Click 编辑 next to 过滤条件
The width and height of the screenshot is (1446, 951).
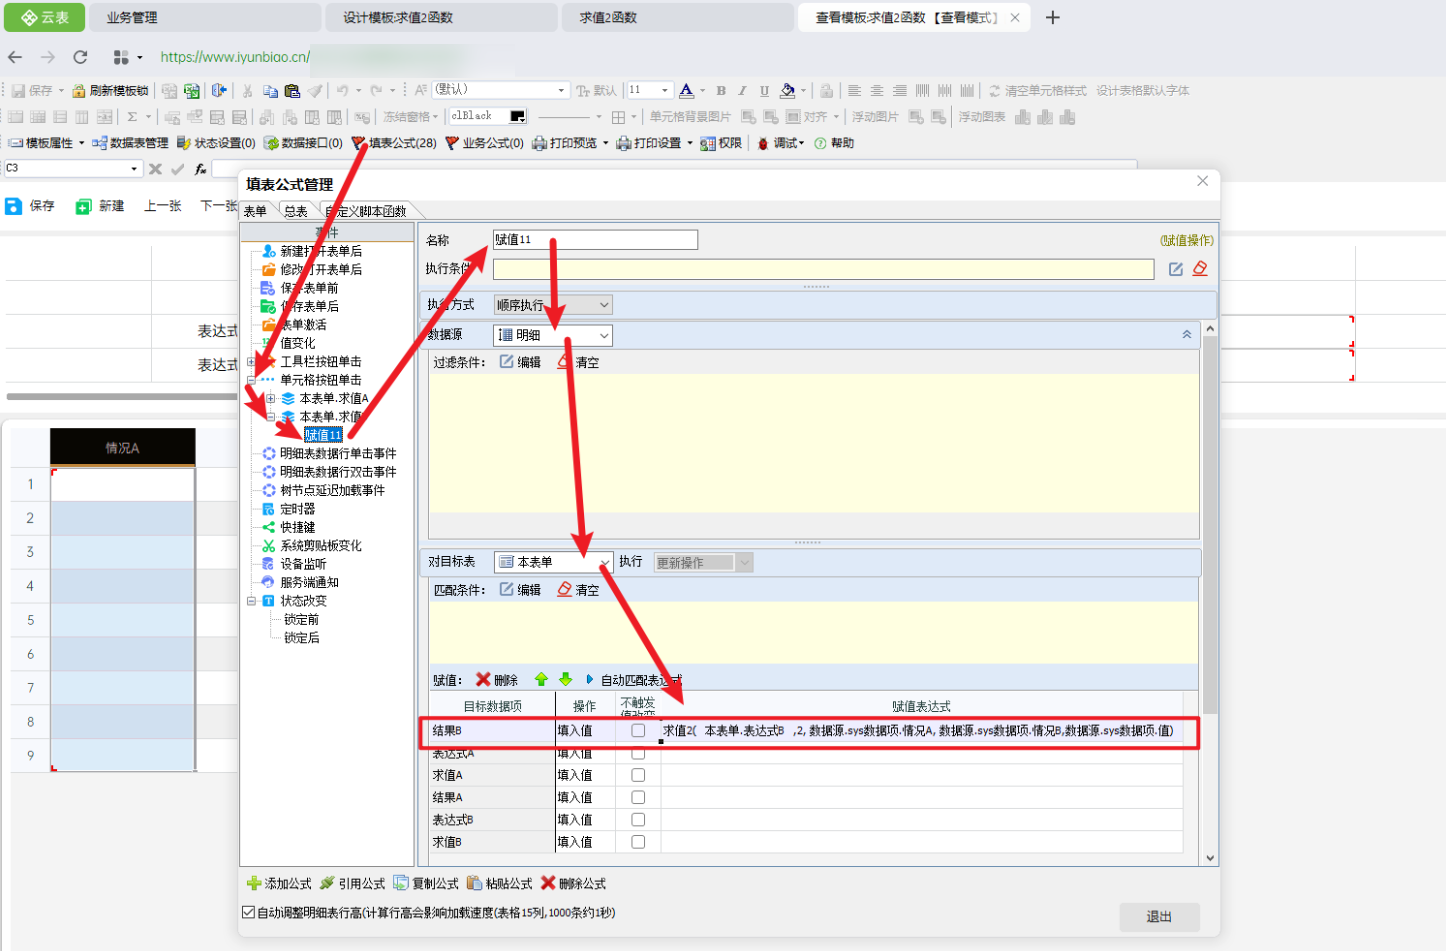point(521,362)
